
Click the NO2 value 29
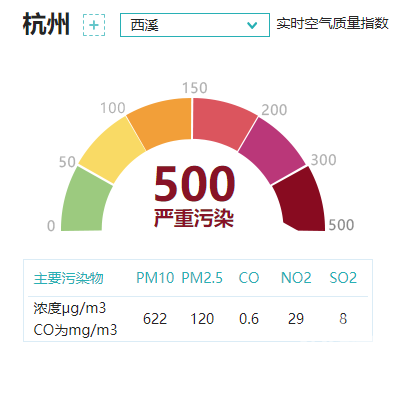pyautogui.click(x=296, y=319)
